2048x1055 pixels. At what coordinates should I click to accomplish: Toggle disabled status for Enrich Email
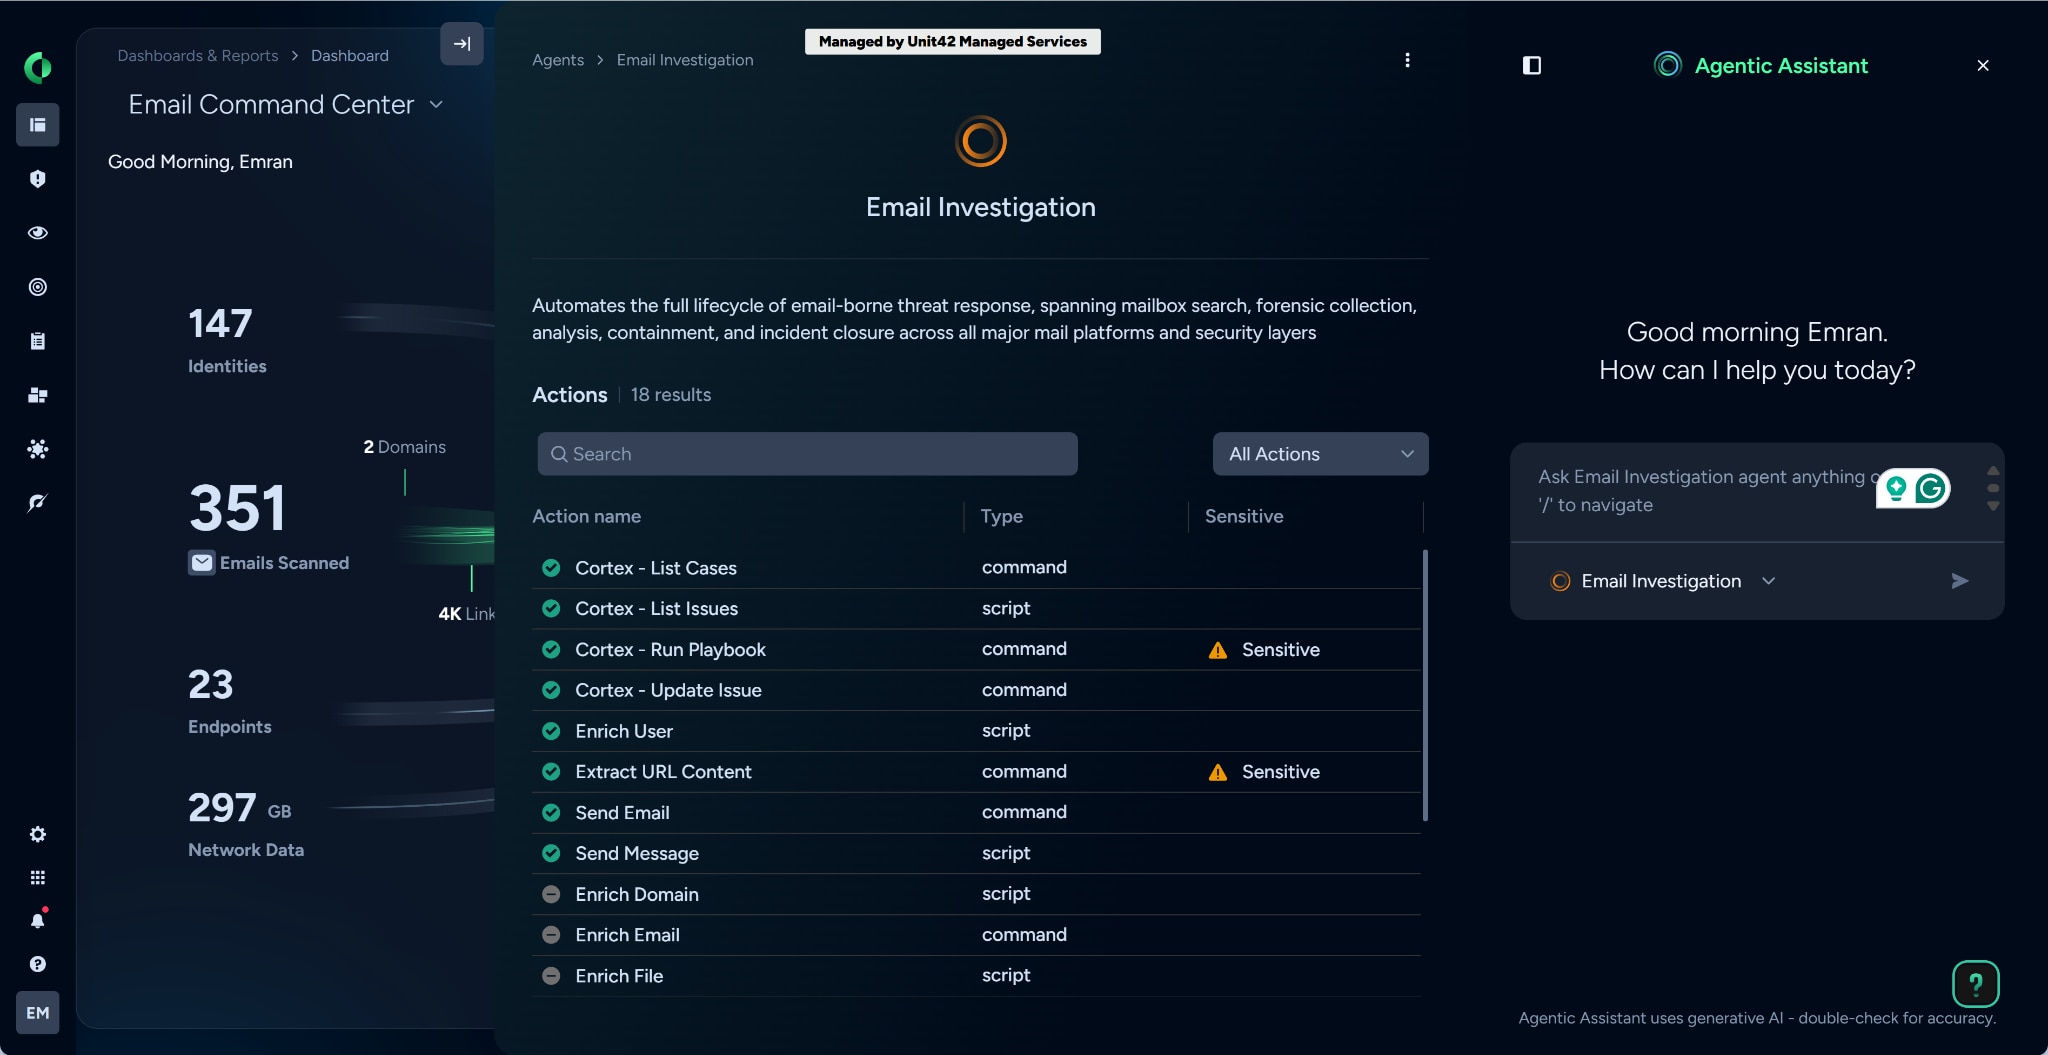coord(551,935)
